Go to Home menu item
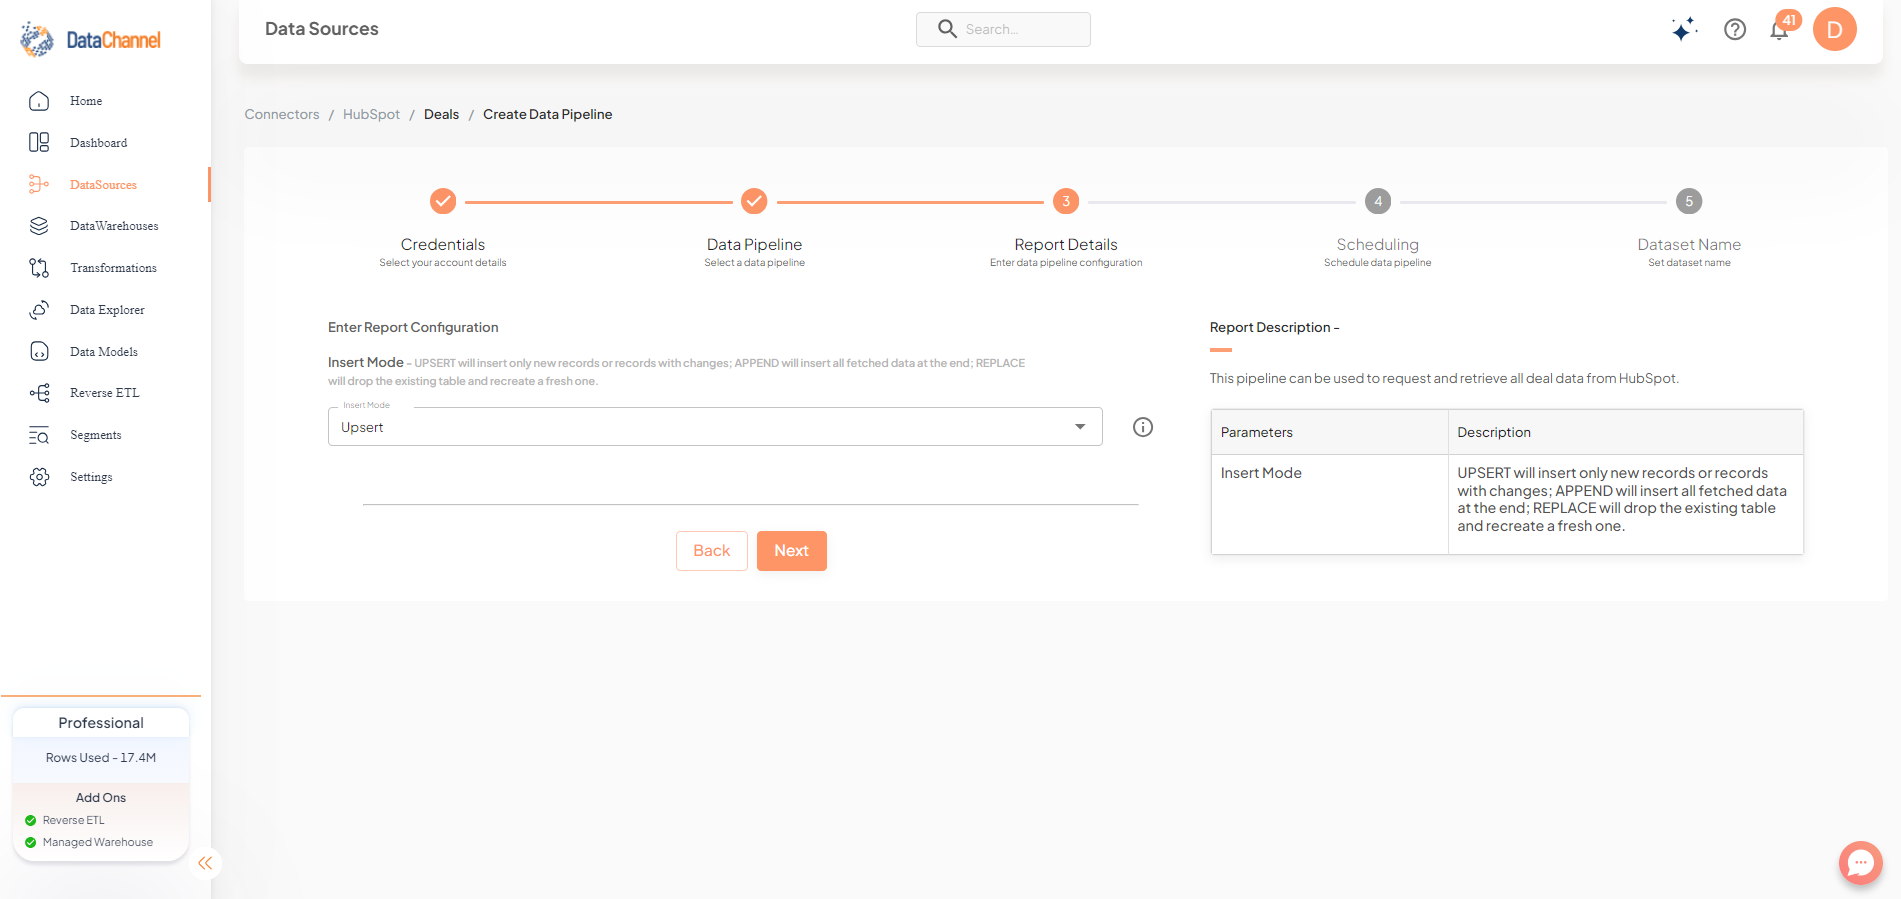This screenshot has height=899, width=1901. pyautogui.click(x=86, y=101)
